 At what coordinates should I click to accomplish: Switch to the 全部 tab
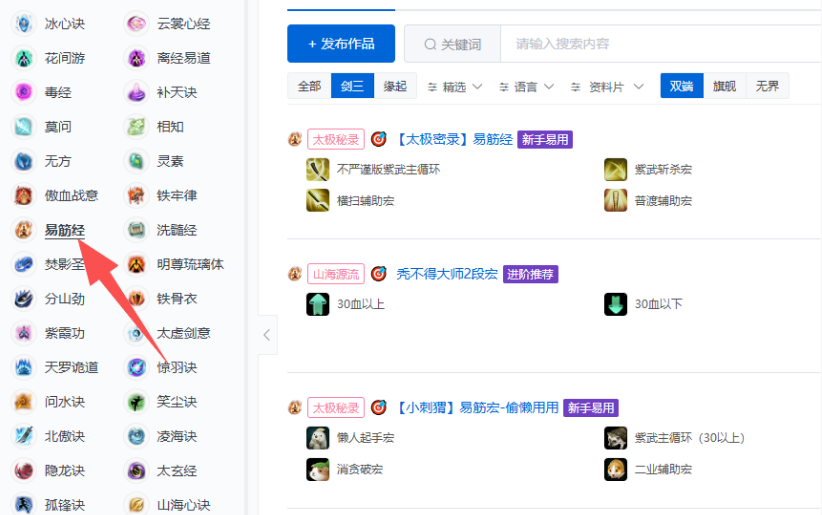(309, 86)
